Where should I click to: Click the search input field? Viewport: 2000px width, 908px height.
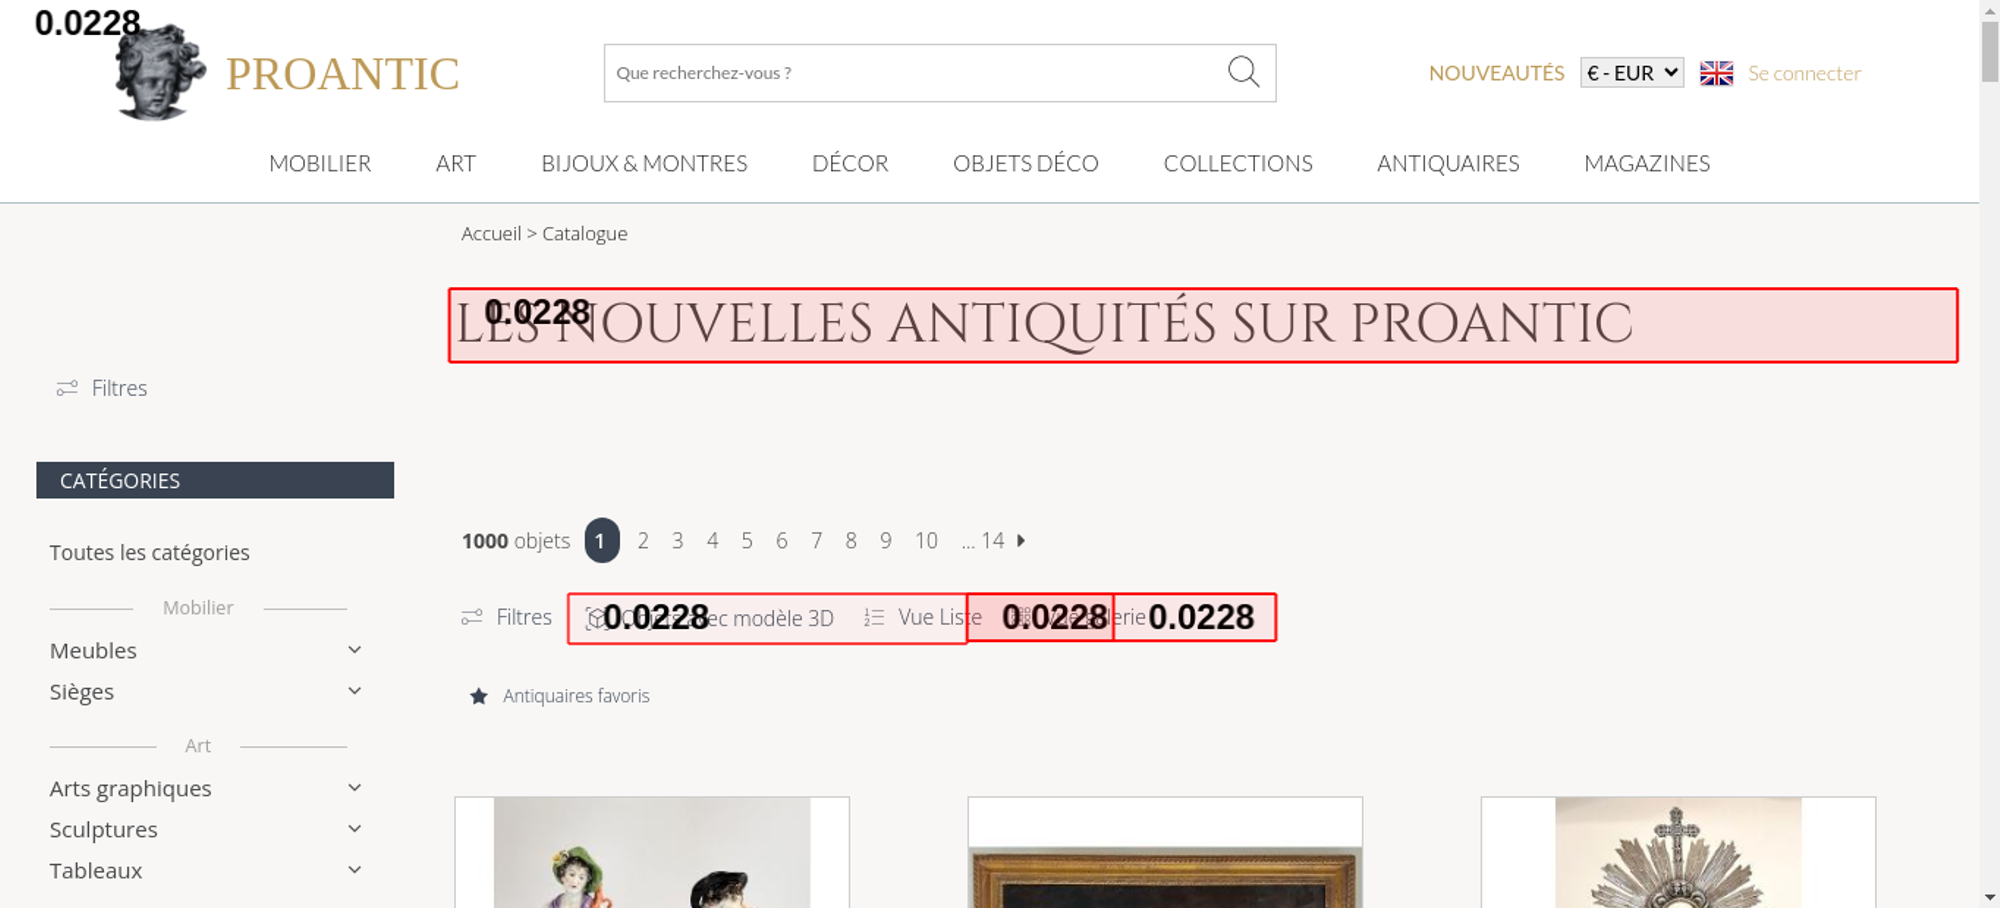tap(915, 73)
